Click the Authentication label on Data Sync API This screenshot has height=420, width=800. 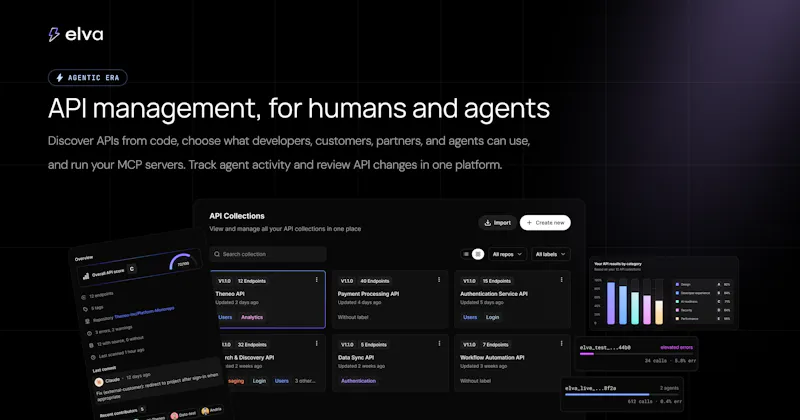[x=358, y=381]
